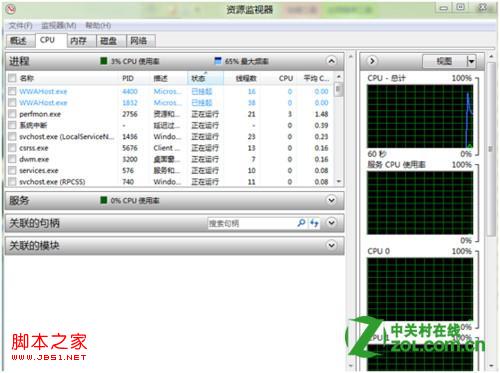Switch to the 概述 tab
The width and height of the screenshot is (500, 373).
click(20, 41)
